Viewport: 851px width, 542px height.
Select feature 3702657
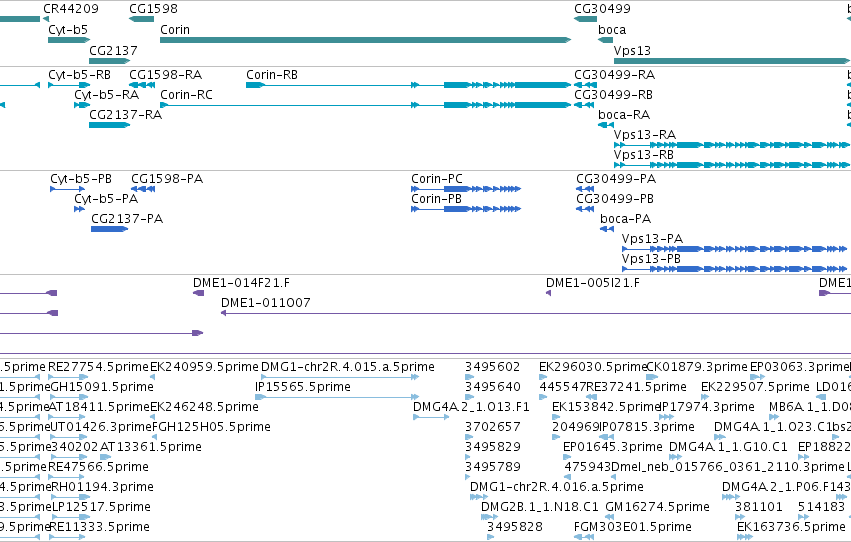coord(468,437)
